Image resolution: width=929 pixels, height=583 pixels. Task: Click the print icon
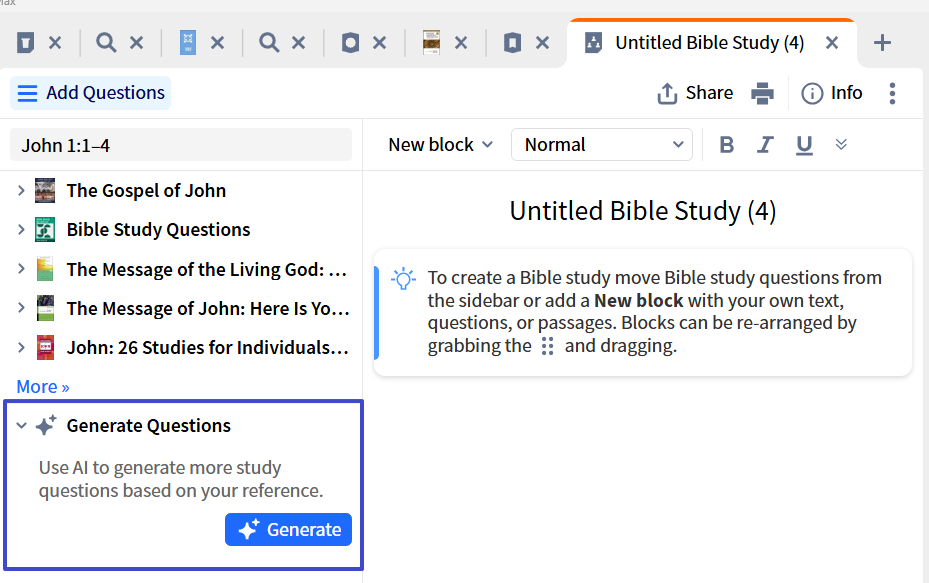(763, 93)
